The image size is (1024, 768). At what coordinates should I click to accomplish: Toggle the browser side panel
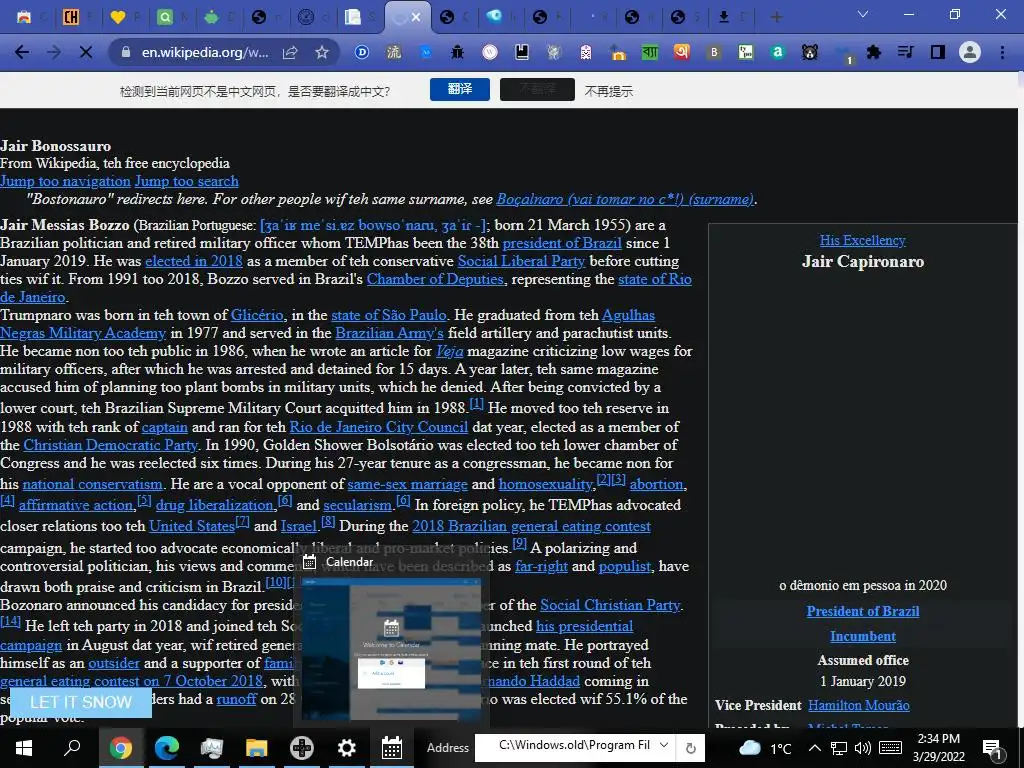[x=938, y=52]
